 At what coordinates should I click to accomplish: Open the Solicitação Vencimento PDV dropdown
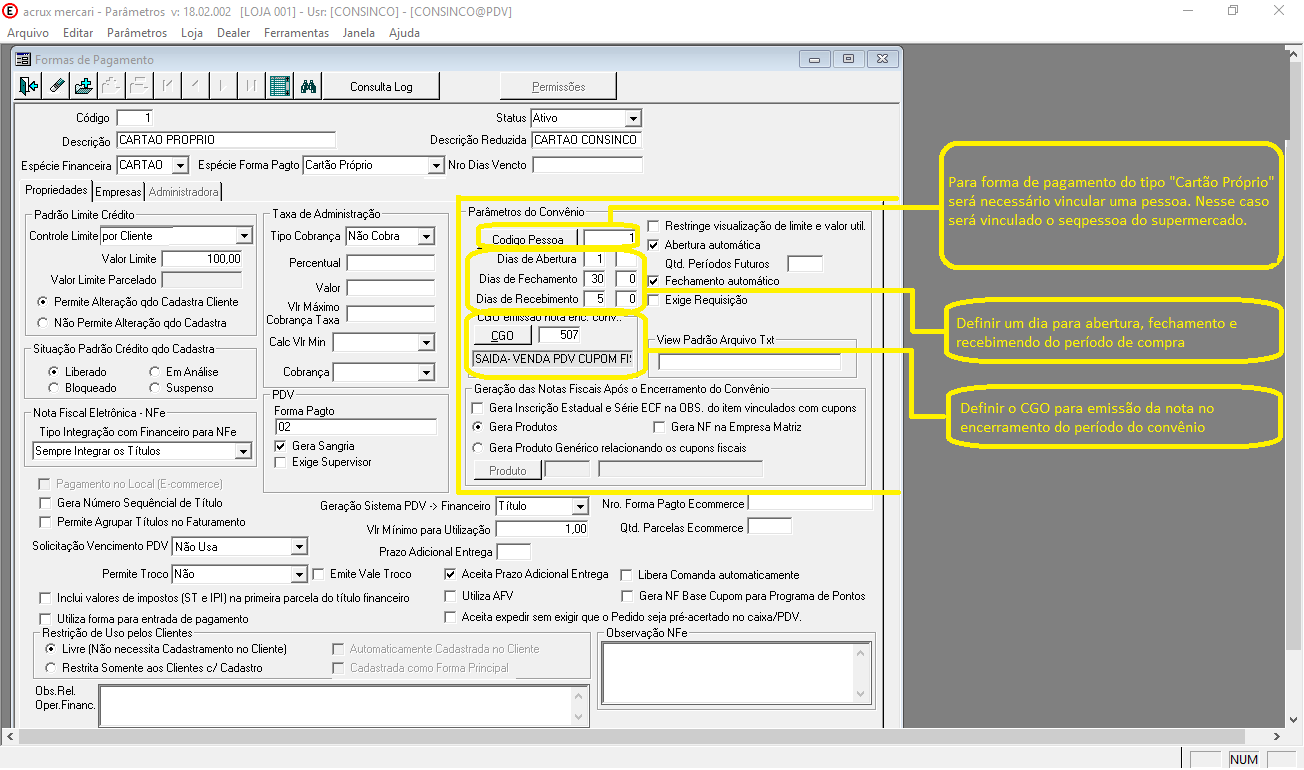click(298, 547)
